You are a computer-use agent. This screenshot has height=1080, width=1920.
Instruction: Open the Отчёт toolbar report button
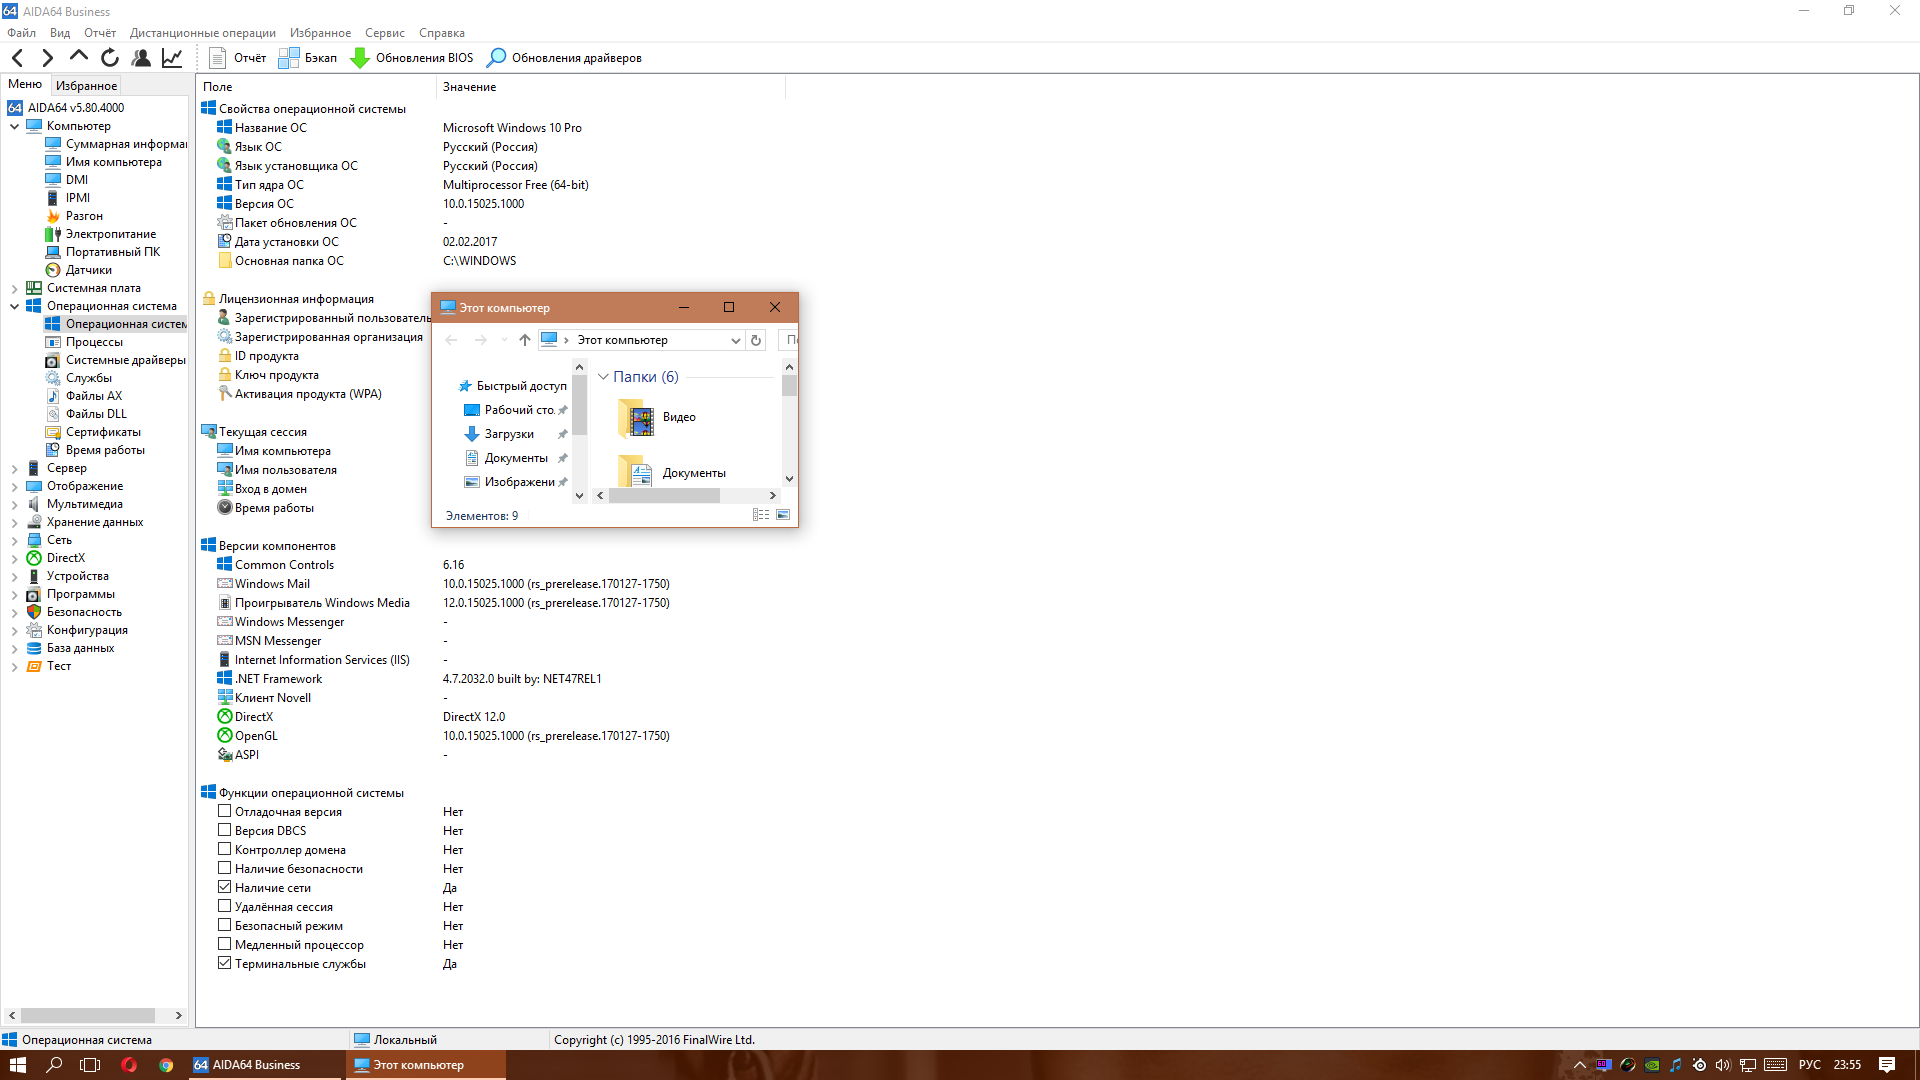point(238,58)
